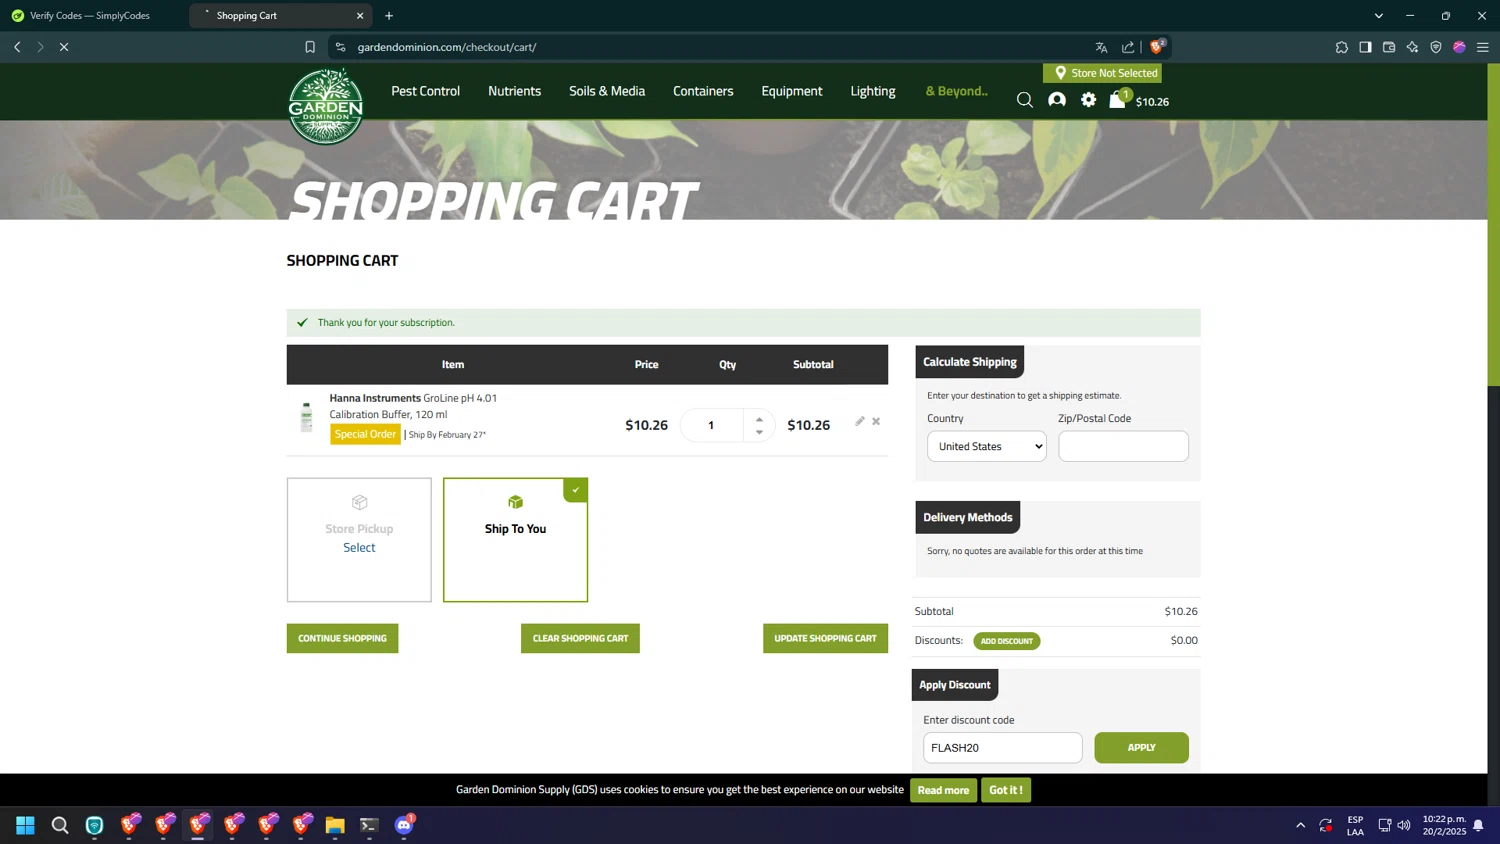This screenshot has height=844, width=1500.
Task: View site information for gardendominion.com
Action: 340,47
